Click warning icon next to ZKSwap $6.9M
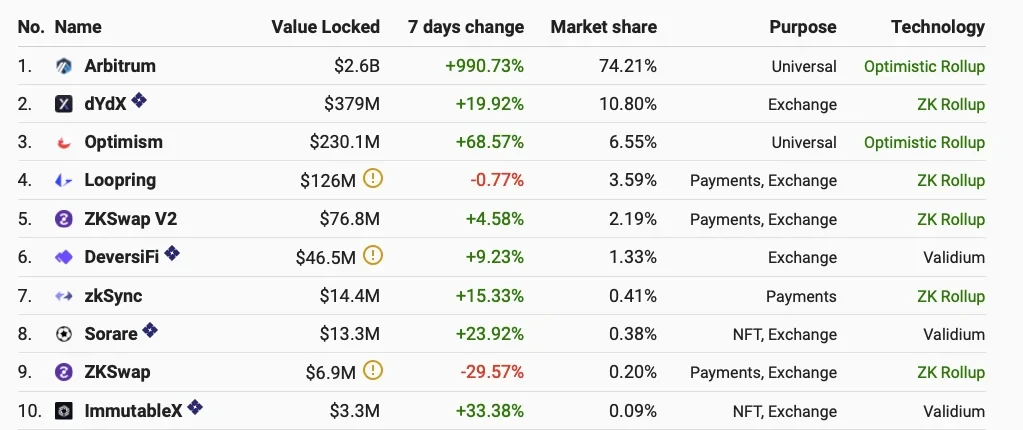1023x430 pixels. tap(373, 371)
